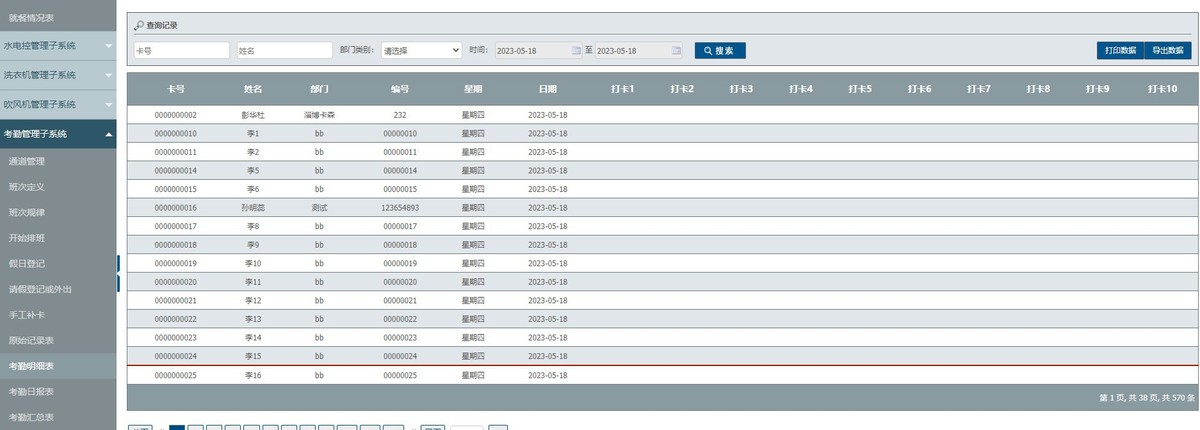Select name cell 李2
1200x430 pixels.
[253, 152]
